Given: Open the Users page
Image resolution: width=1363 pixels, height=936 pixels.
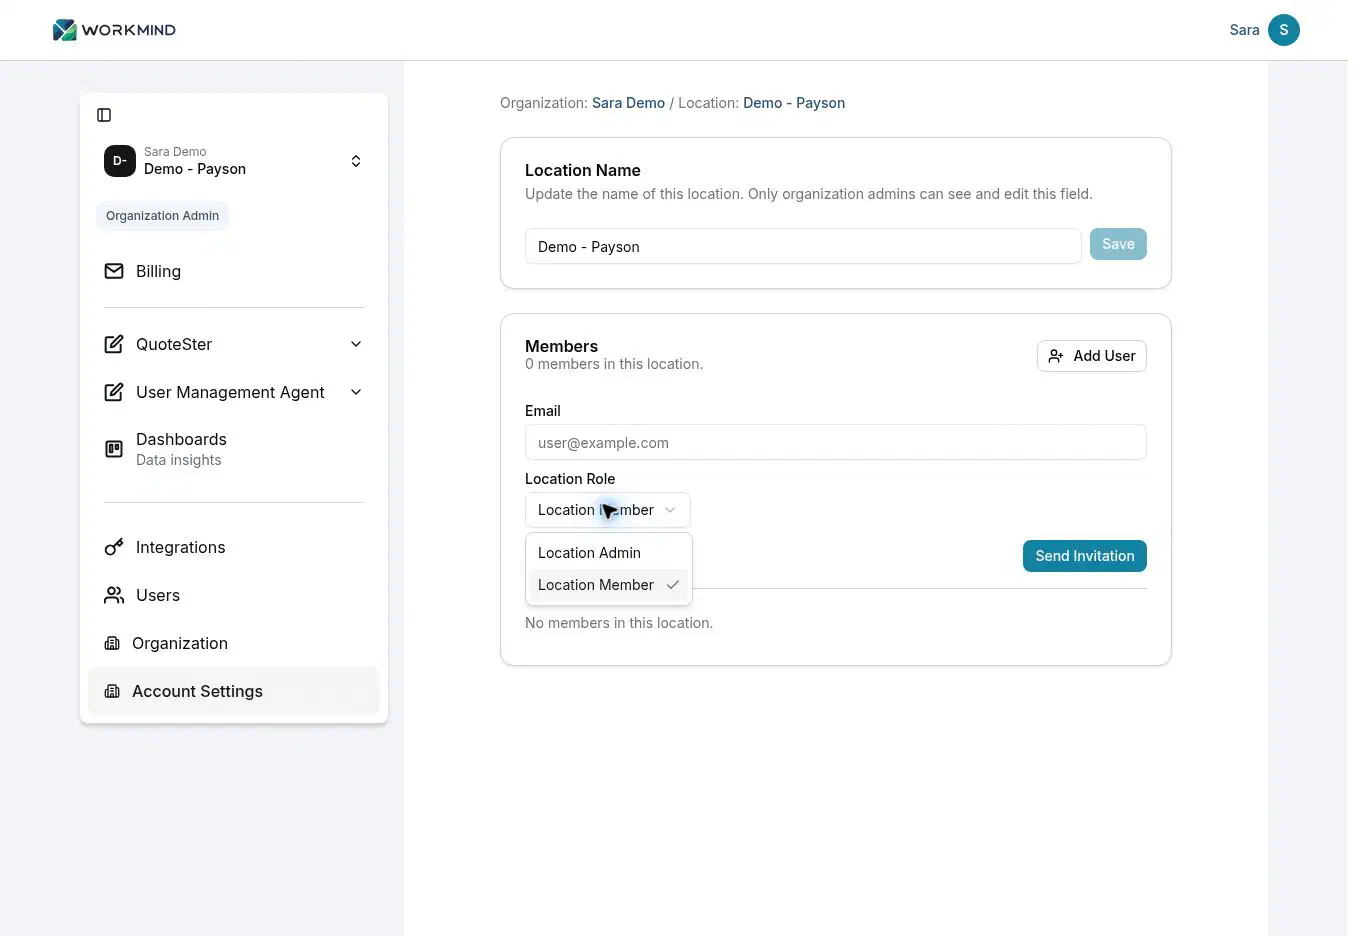Looking at the screenshot, I should tap(234, 595).
